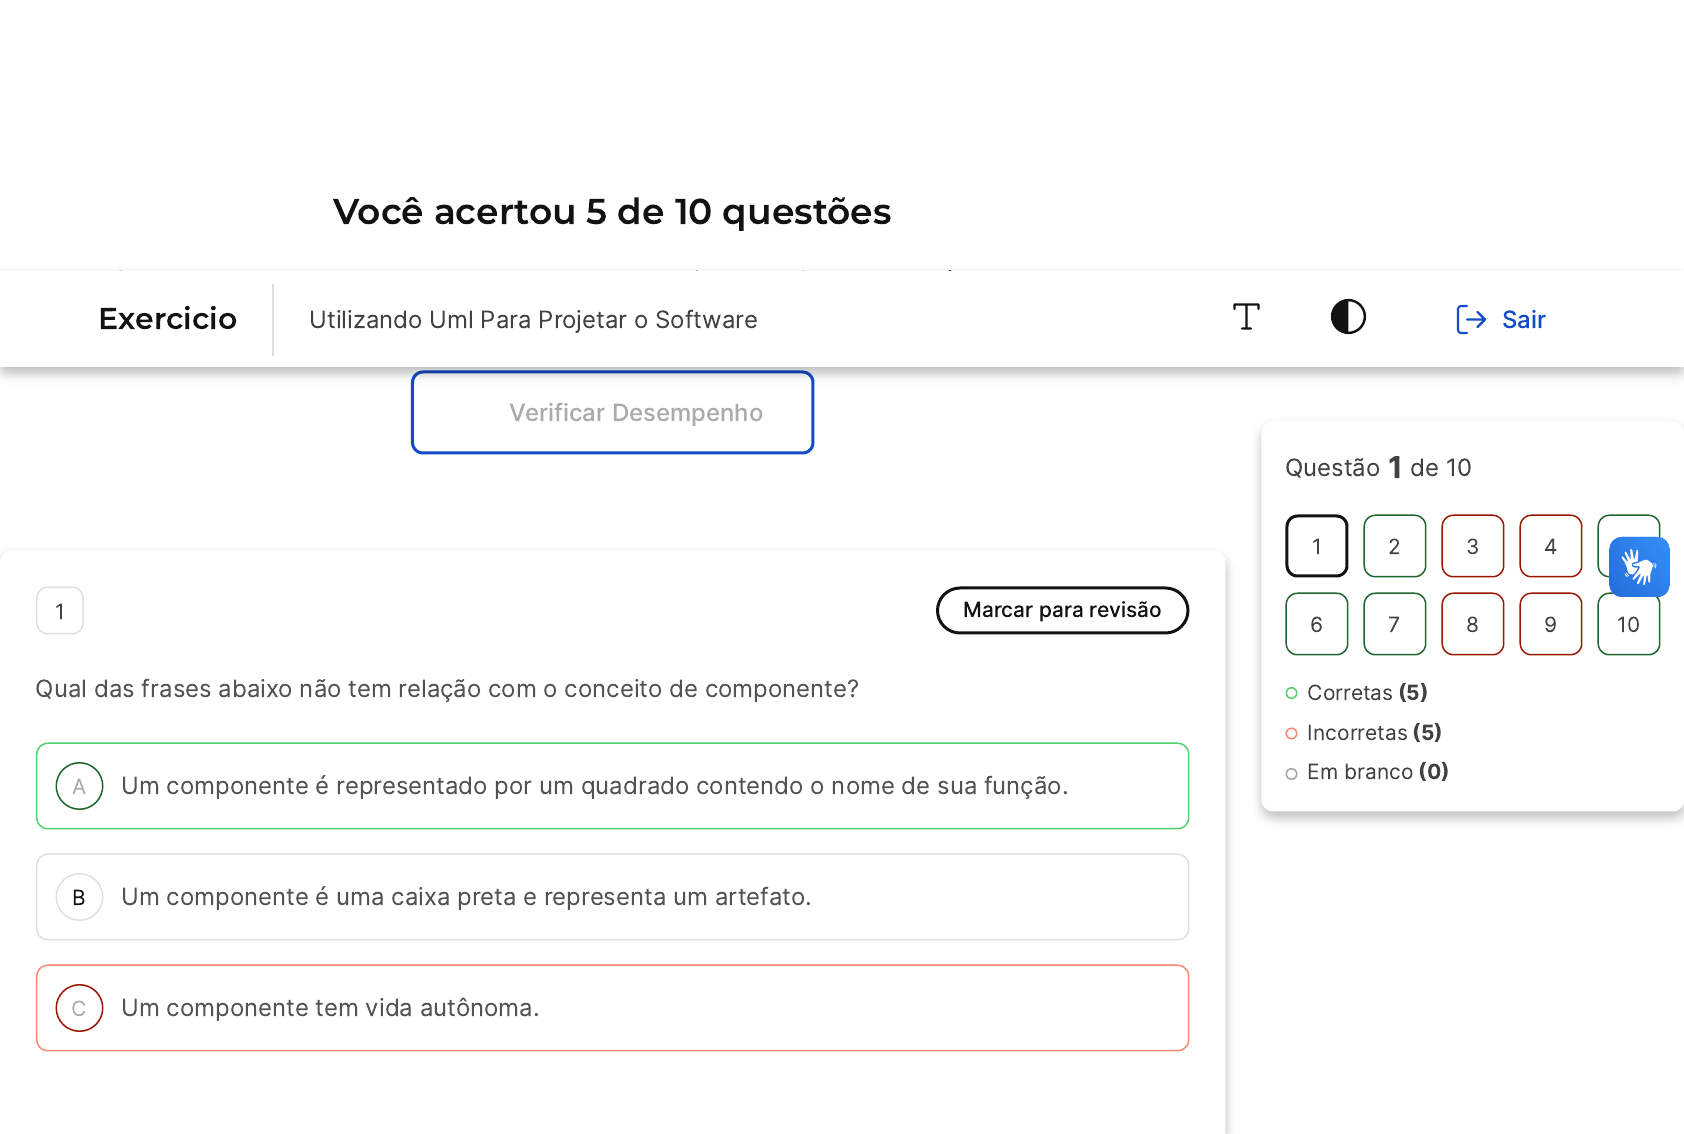Jump to question 6
This screenshot has height=1134, width=1684.
[1316, 624]
